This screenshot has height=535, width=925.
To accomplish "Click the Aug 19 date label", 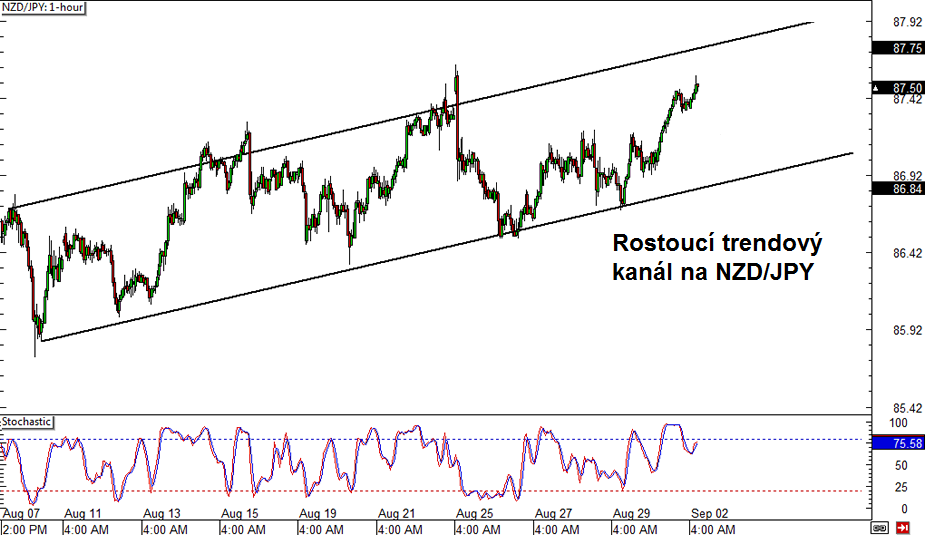I will 318,514.
